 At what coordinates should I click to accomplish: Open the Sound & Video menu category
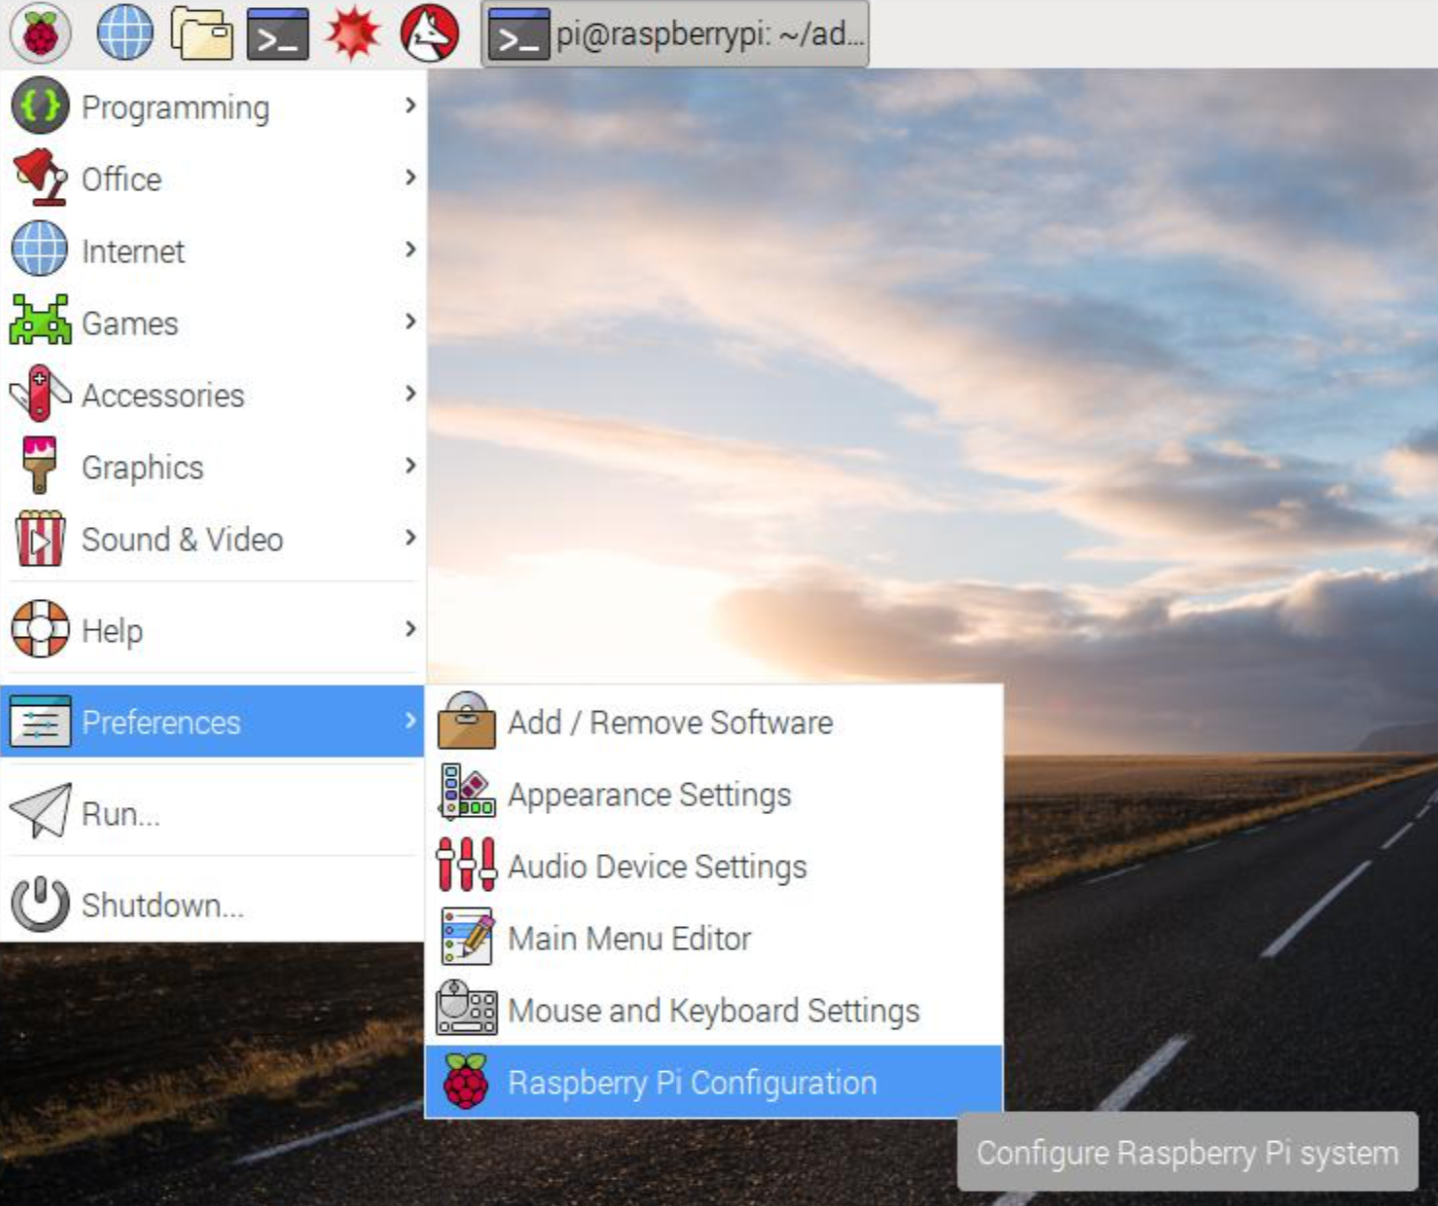point(213,538)
